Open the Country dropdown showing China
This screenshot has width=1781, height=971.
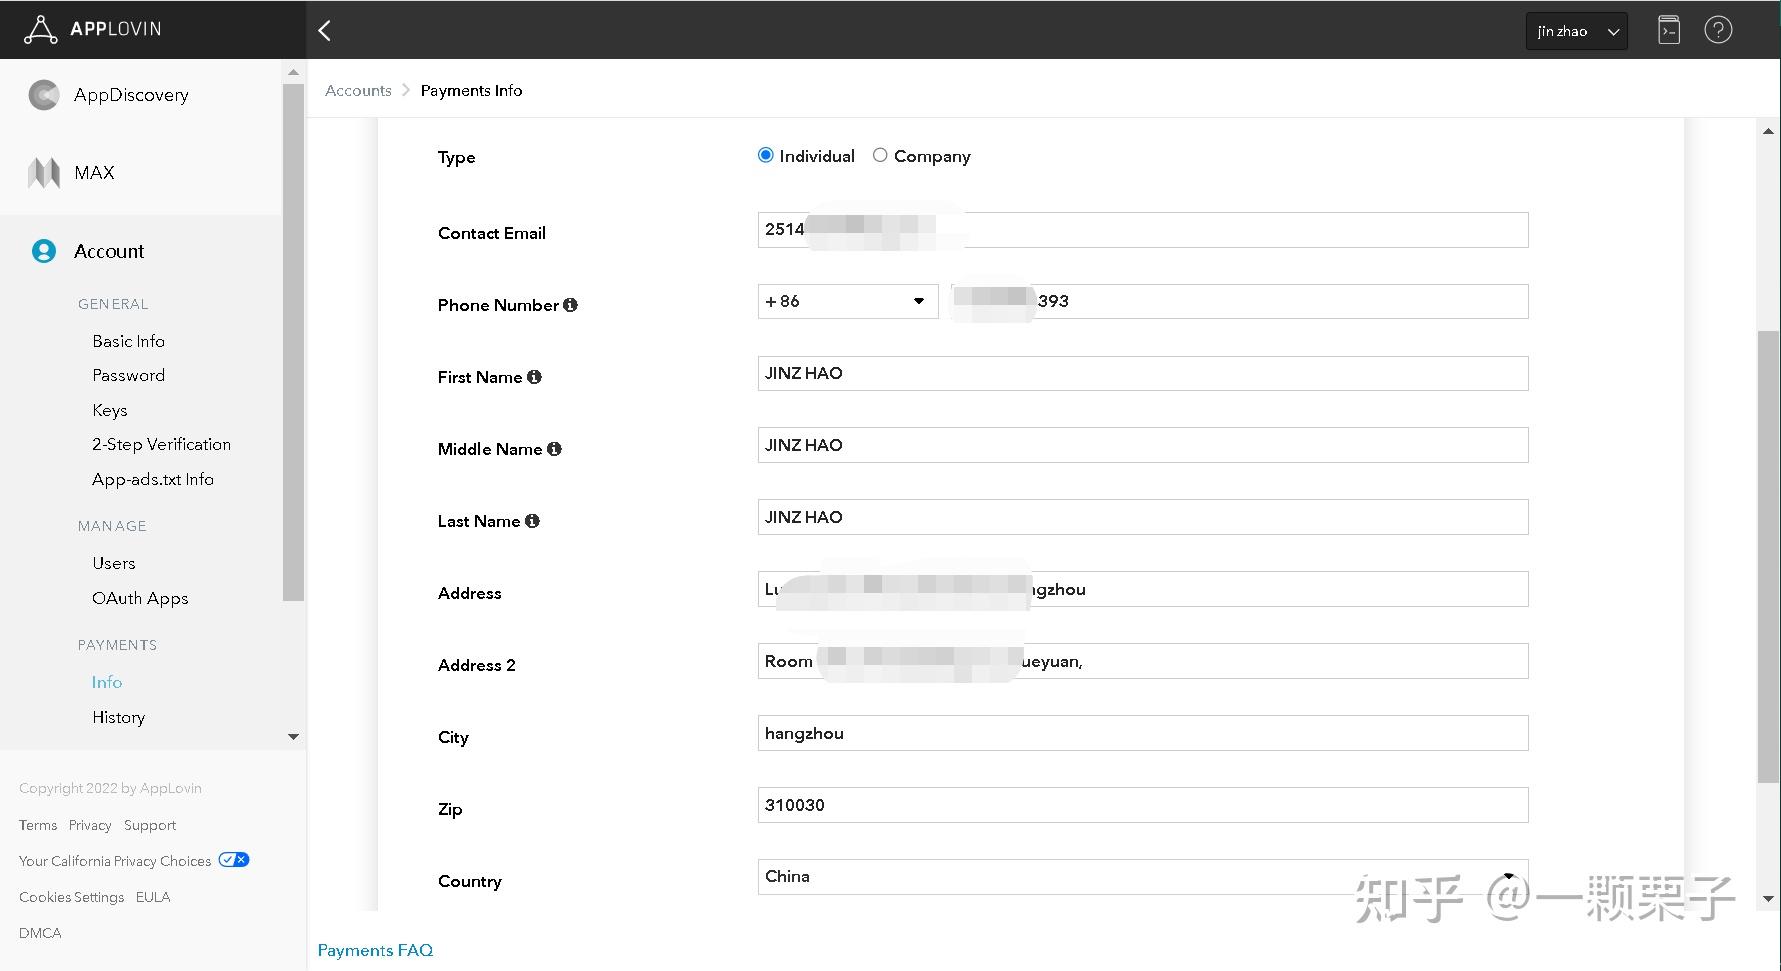click(1142, 877)
